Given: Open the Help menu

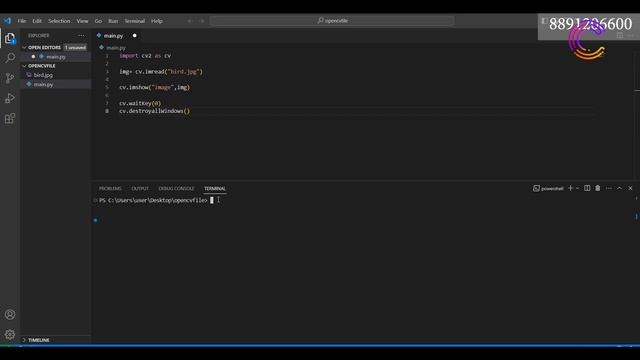Looking at the screenshot, I should pos(157,21).
